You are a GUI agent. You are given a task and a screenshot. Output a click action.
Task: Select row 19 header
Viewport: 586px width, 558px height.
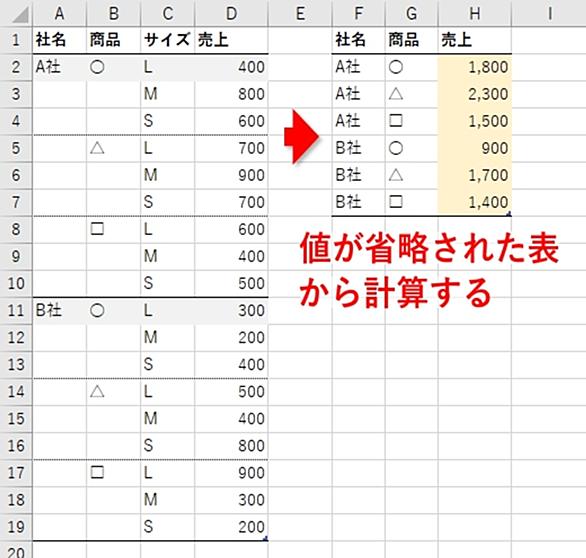click(16, 527)
